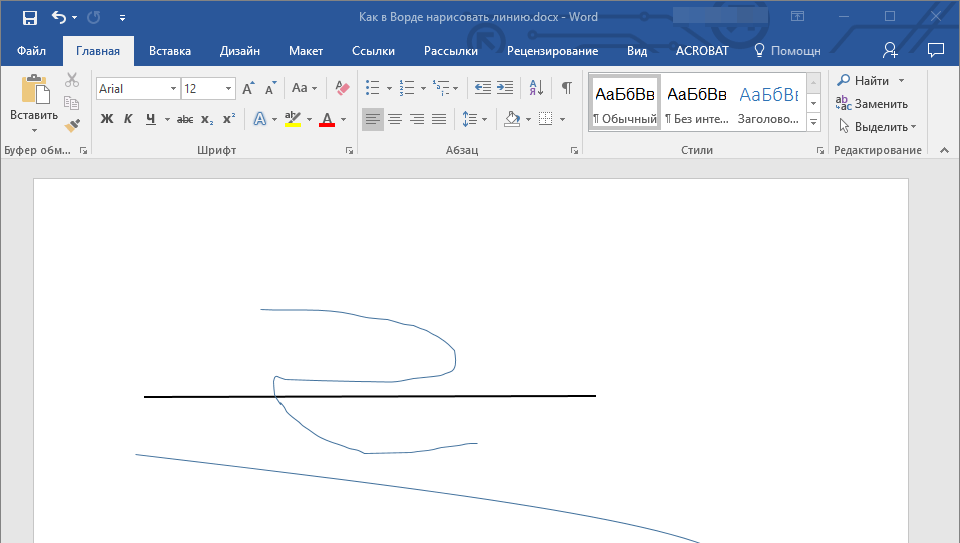Apply the red font color swatch
This screenshot has width=960, height=543.
coord(326,119)
